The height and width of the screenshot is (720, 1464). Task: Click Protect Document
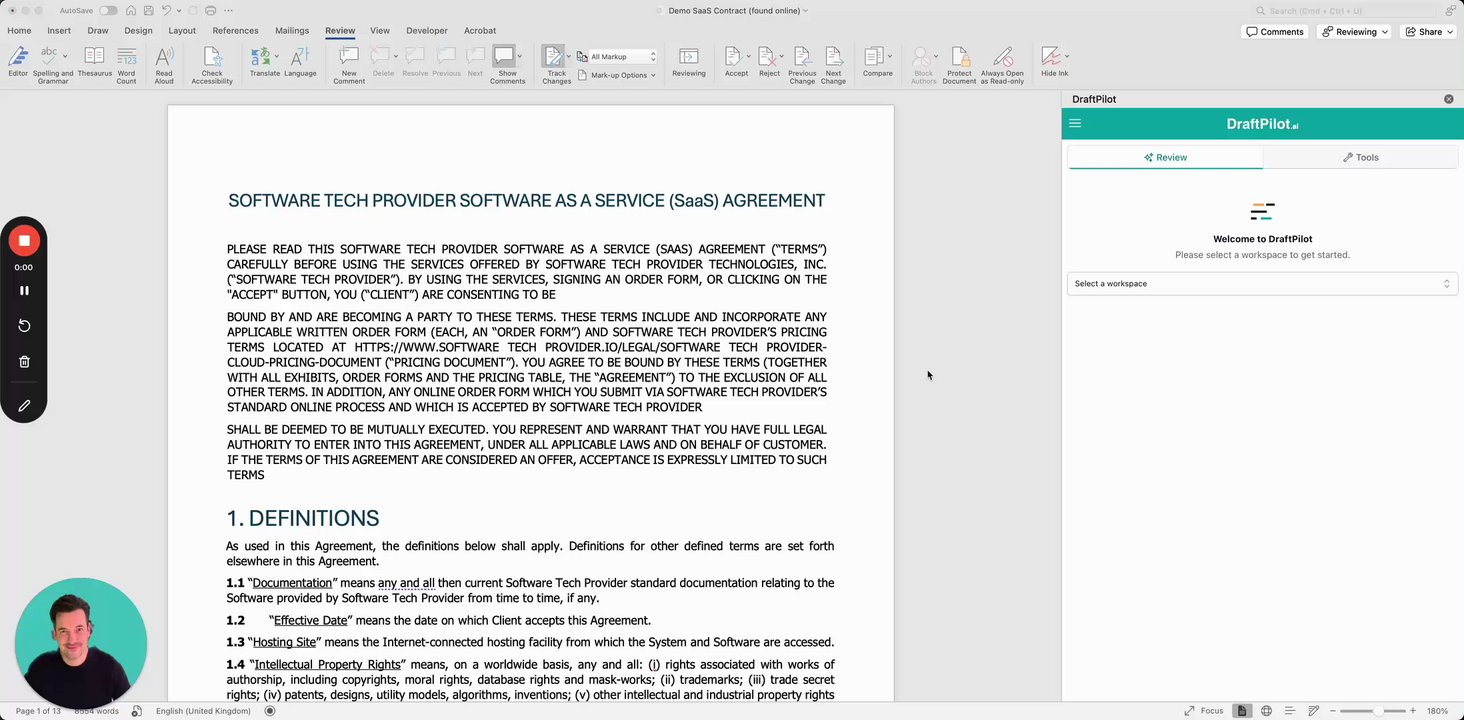[x=959, y=65]
